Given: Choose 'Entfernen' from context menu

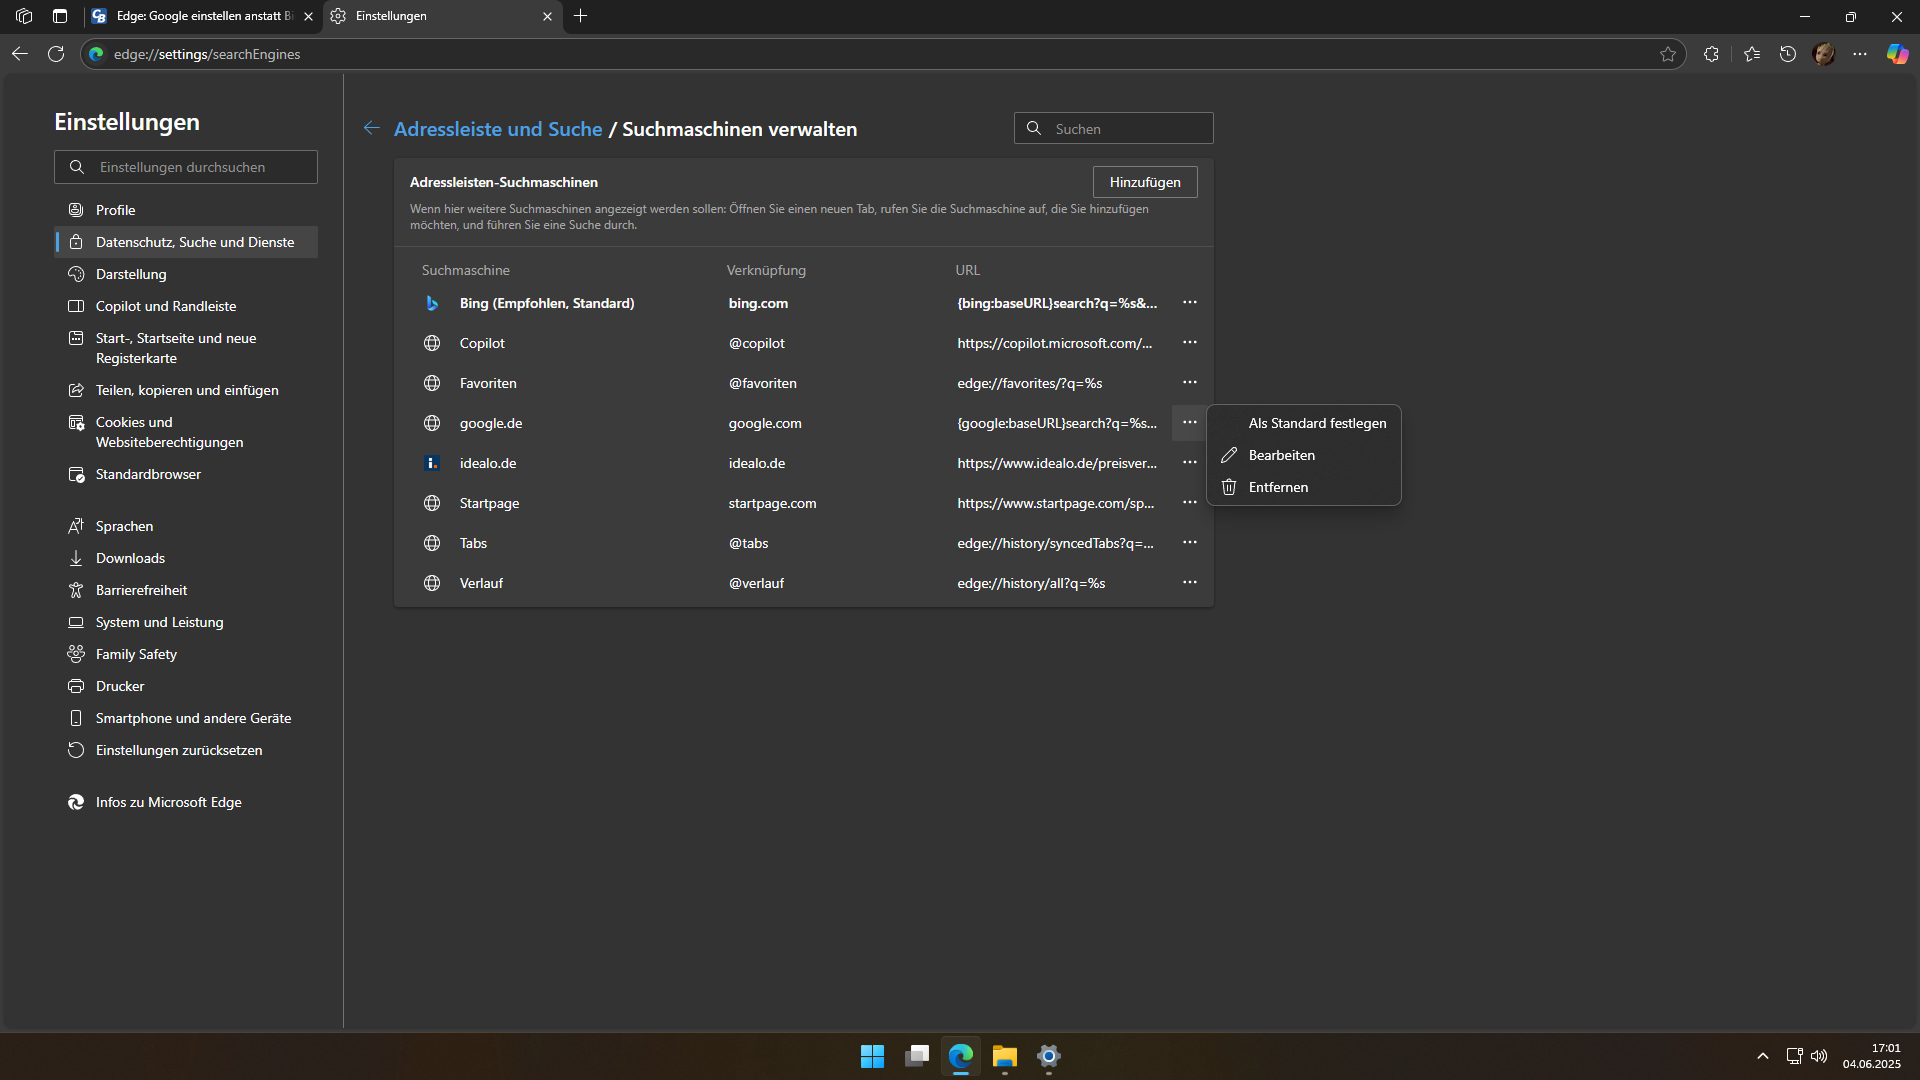Looking at the screenshot, I should tap(1278, 487).
